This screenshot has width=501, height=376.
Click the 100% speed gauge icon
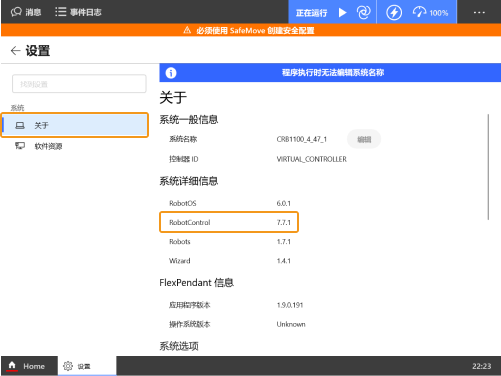[419, 13]
